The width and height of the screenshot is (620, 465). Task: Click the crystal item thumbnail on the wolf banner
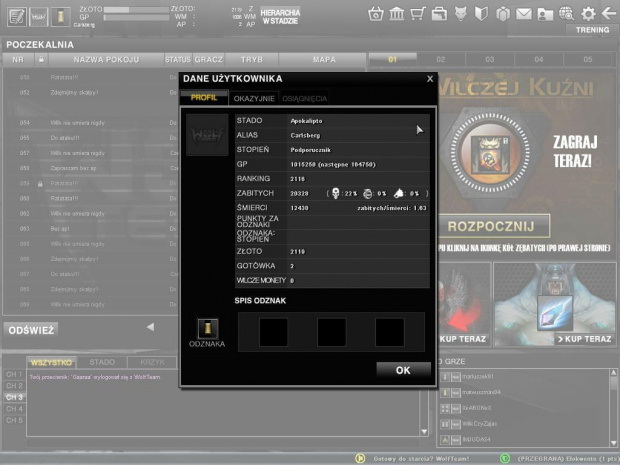pos(555,313)
